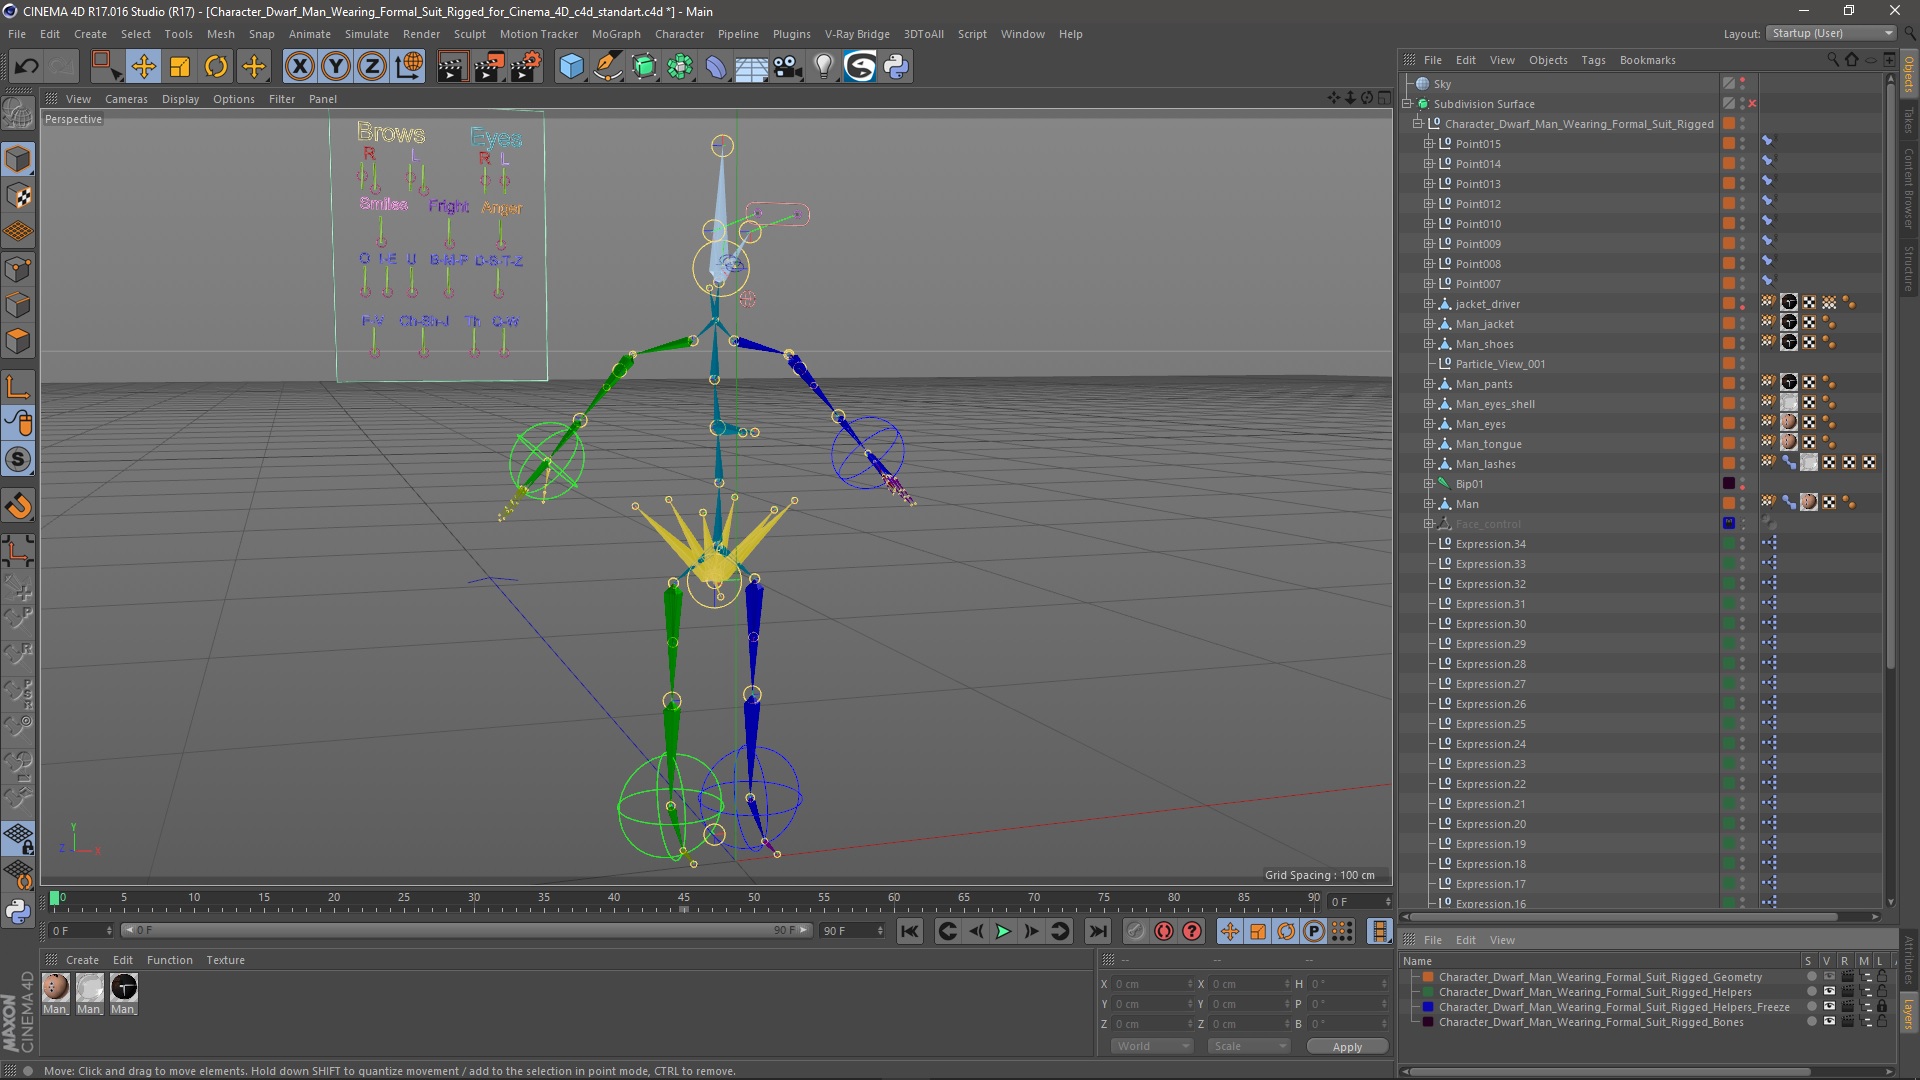
Task: Open the spline pen tool icon
Action: point(608,67)
